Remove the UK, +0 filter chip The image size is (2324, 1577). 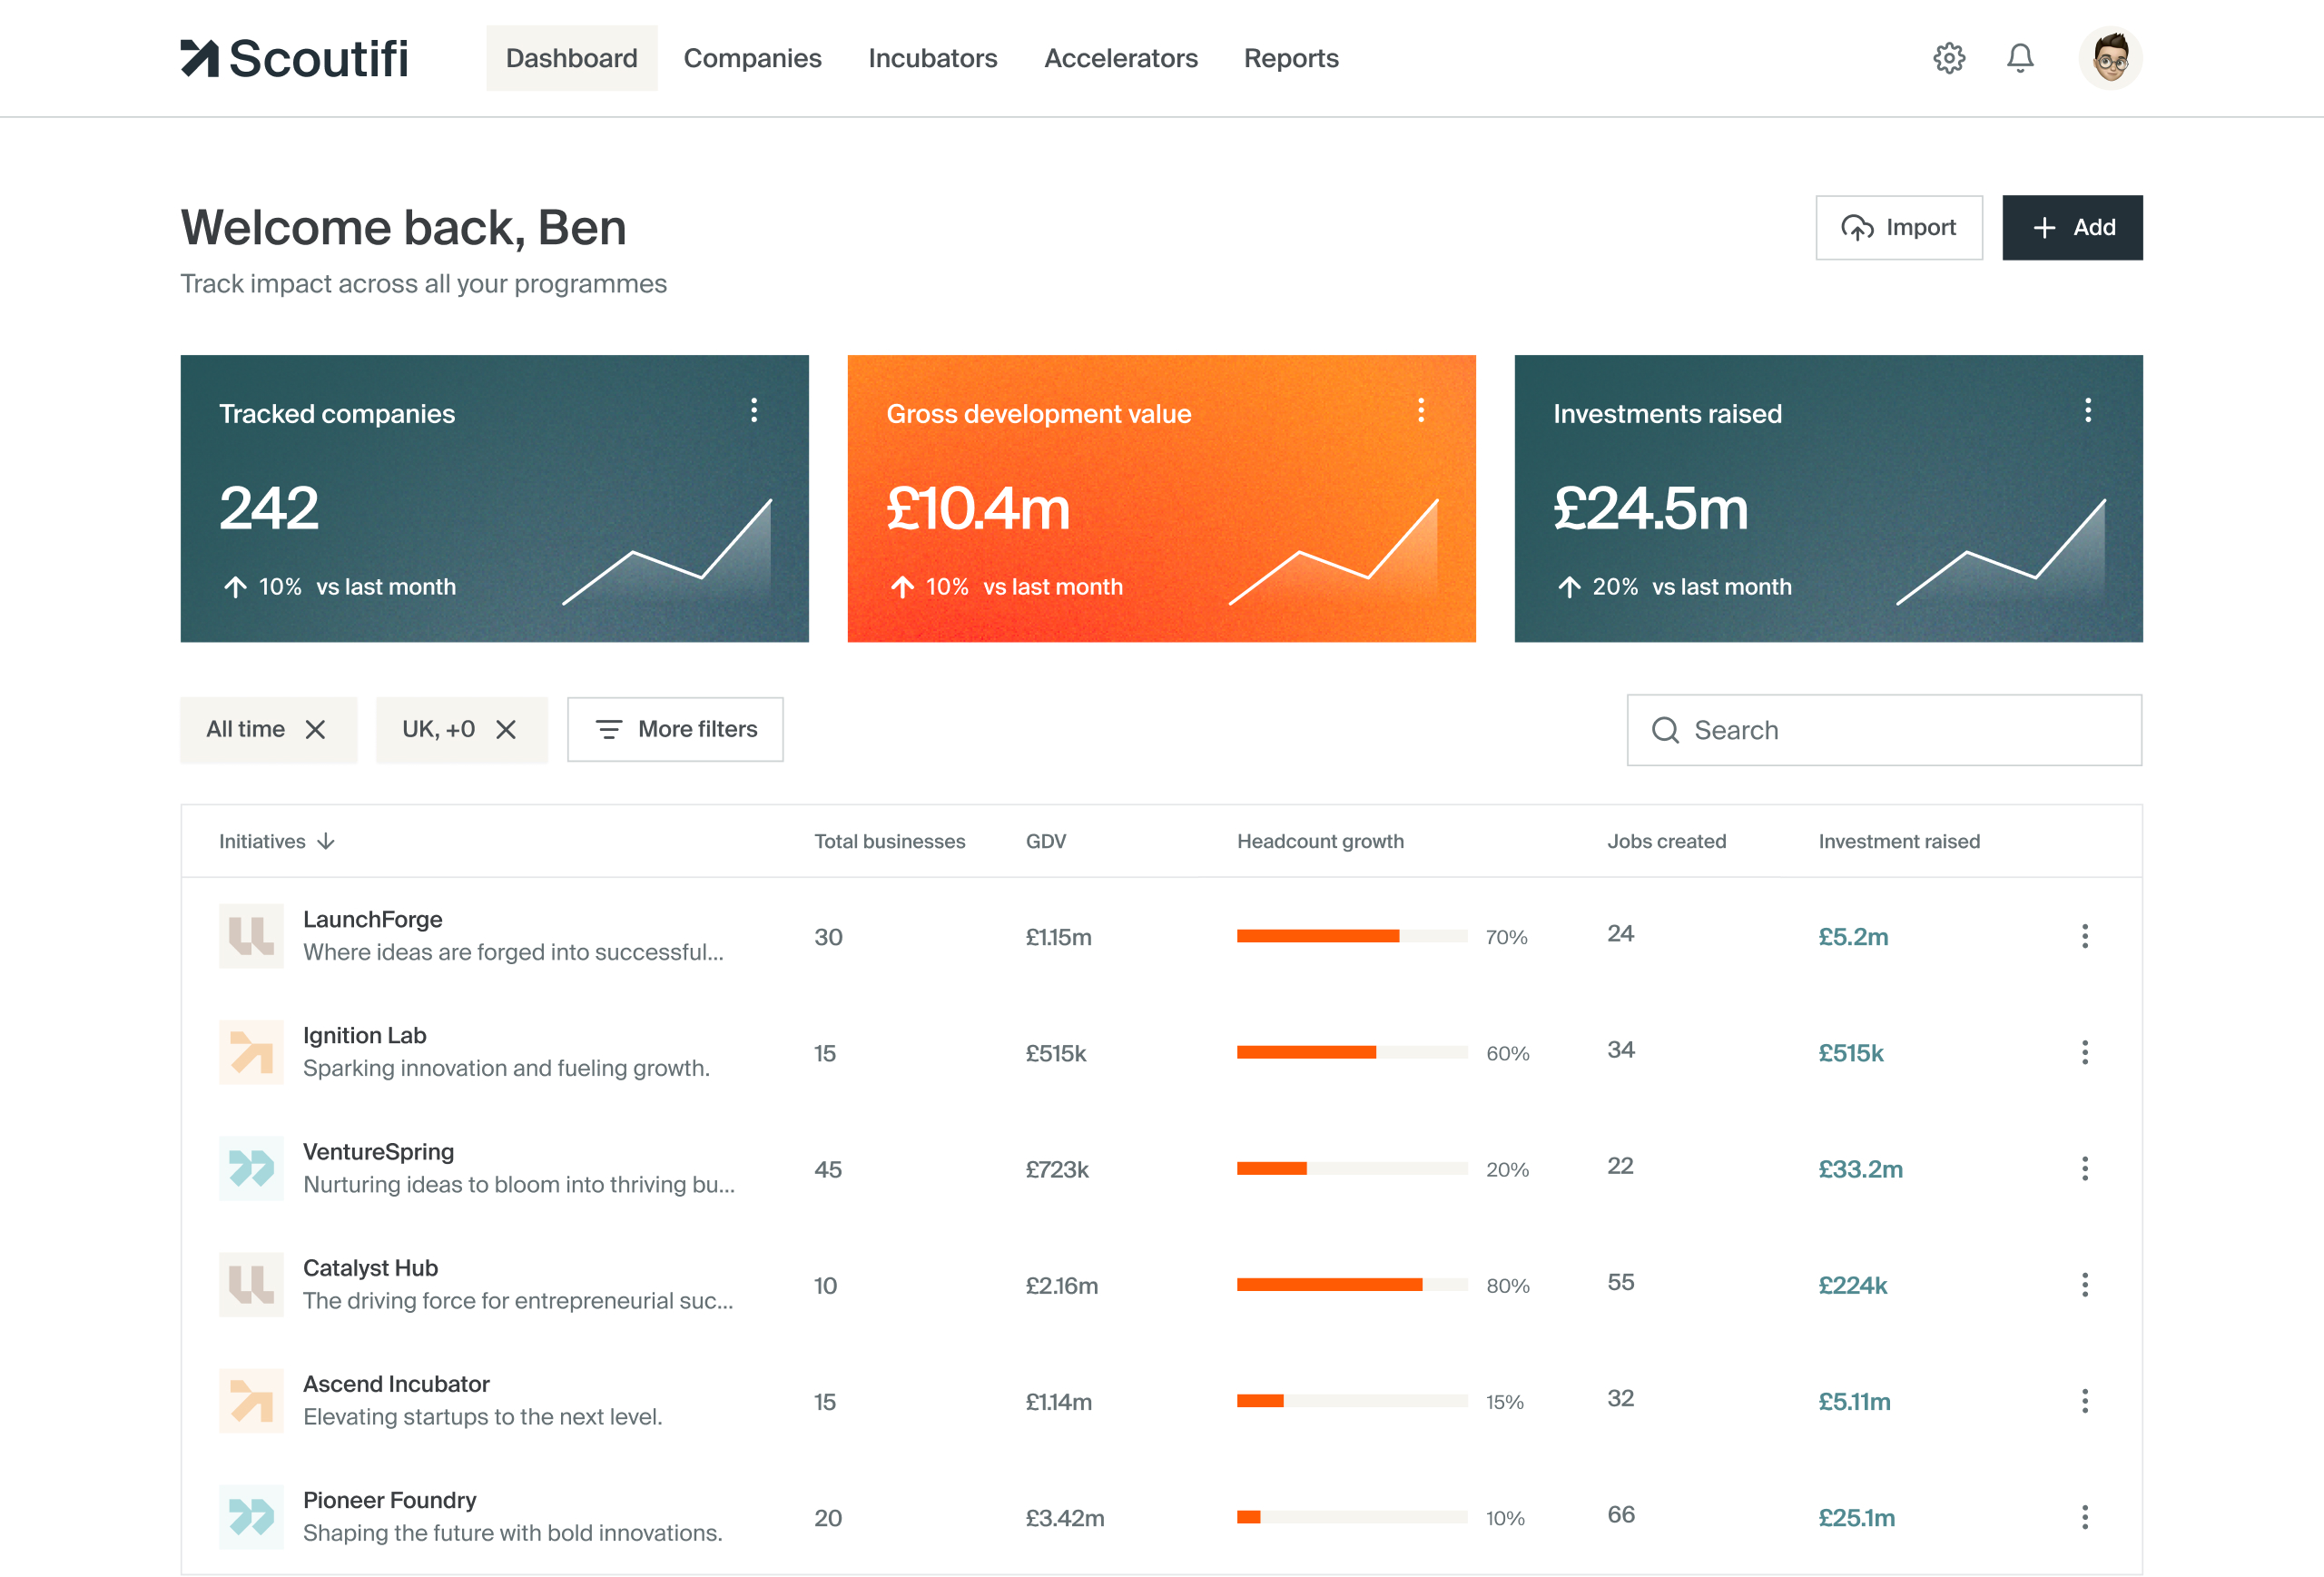(506, 730)
